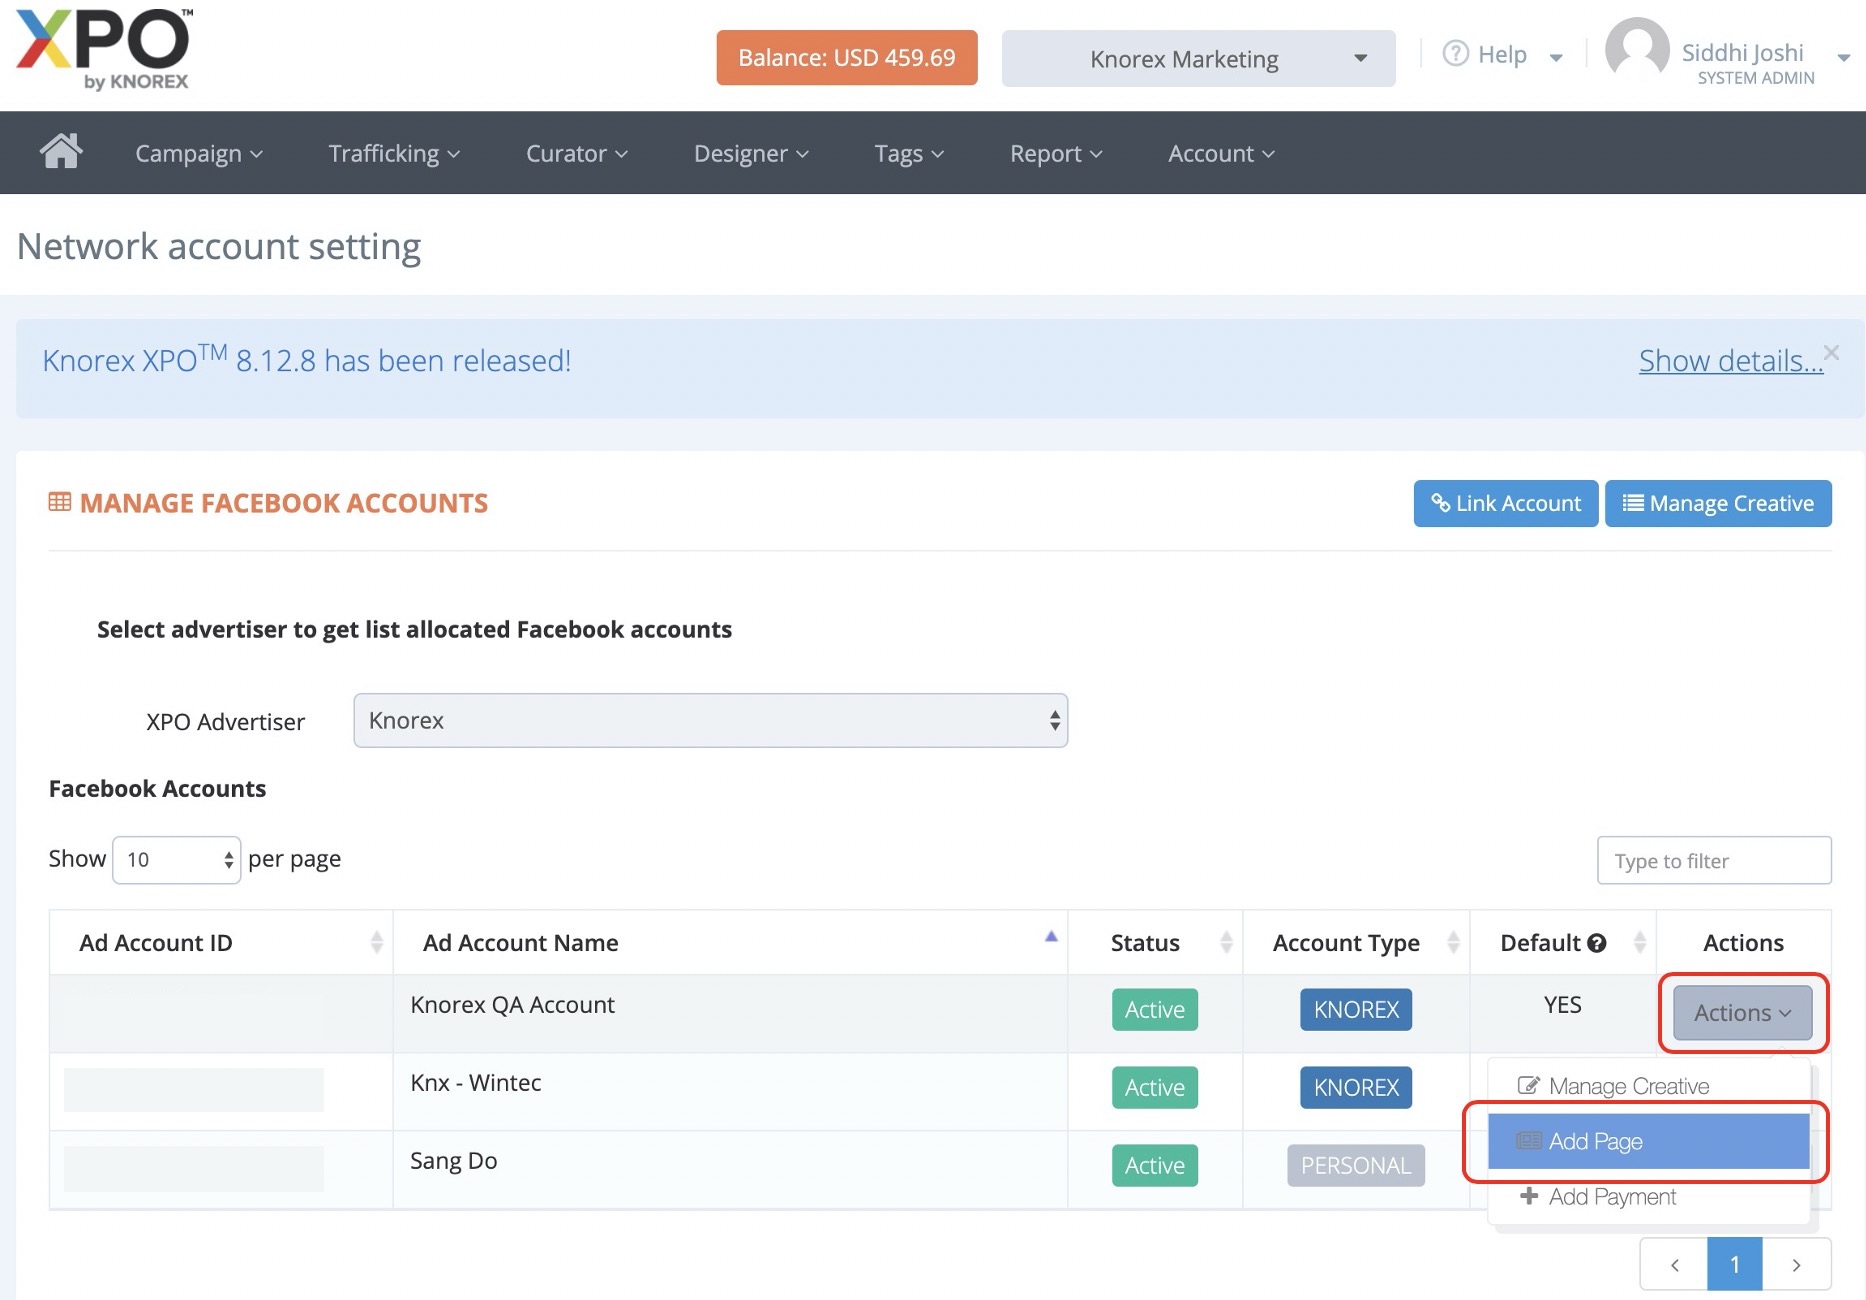Click the Type to filter field
This screenshot has height=1300, width=1866.
click(1713, 861)
